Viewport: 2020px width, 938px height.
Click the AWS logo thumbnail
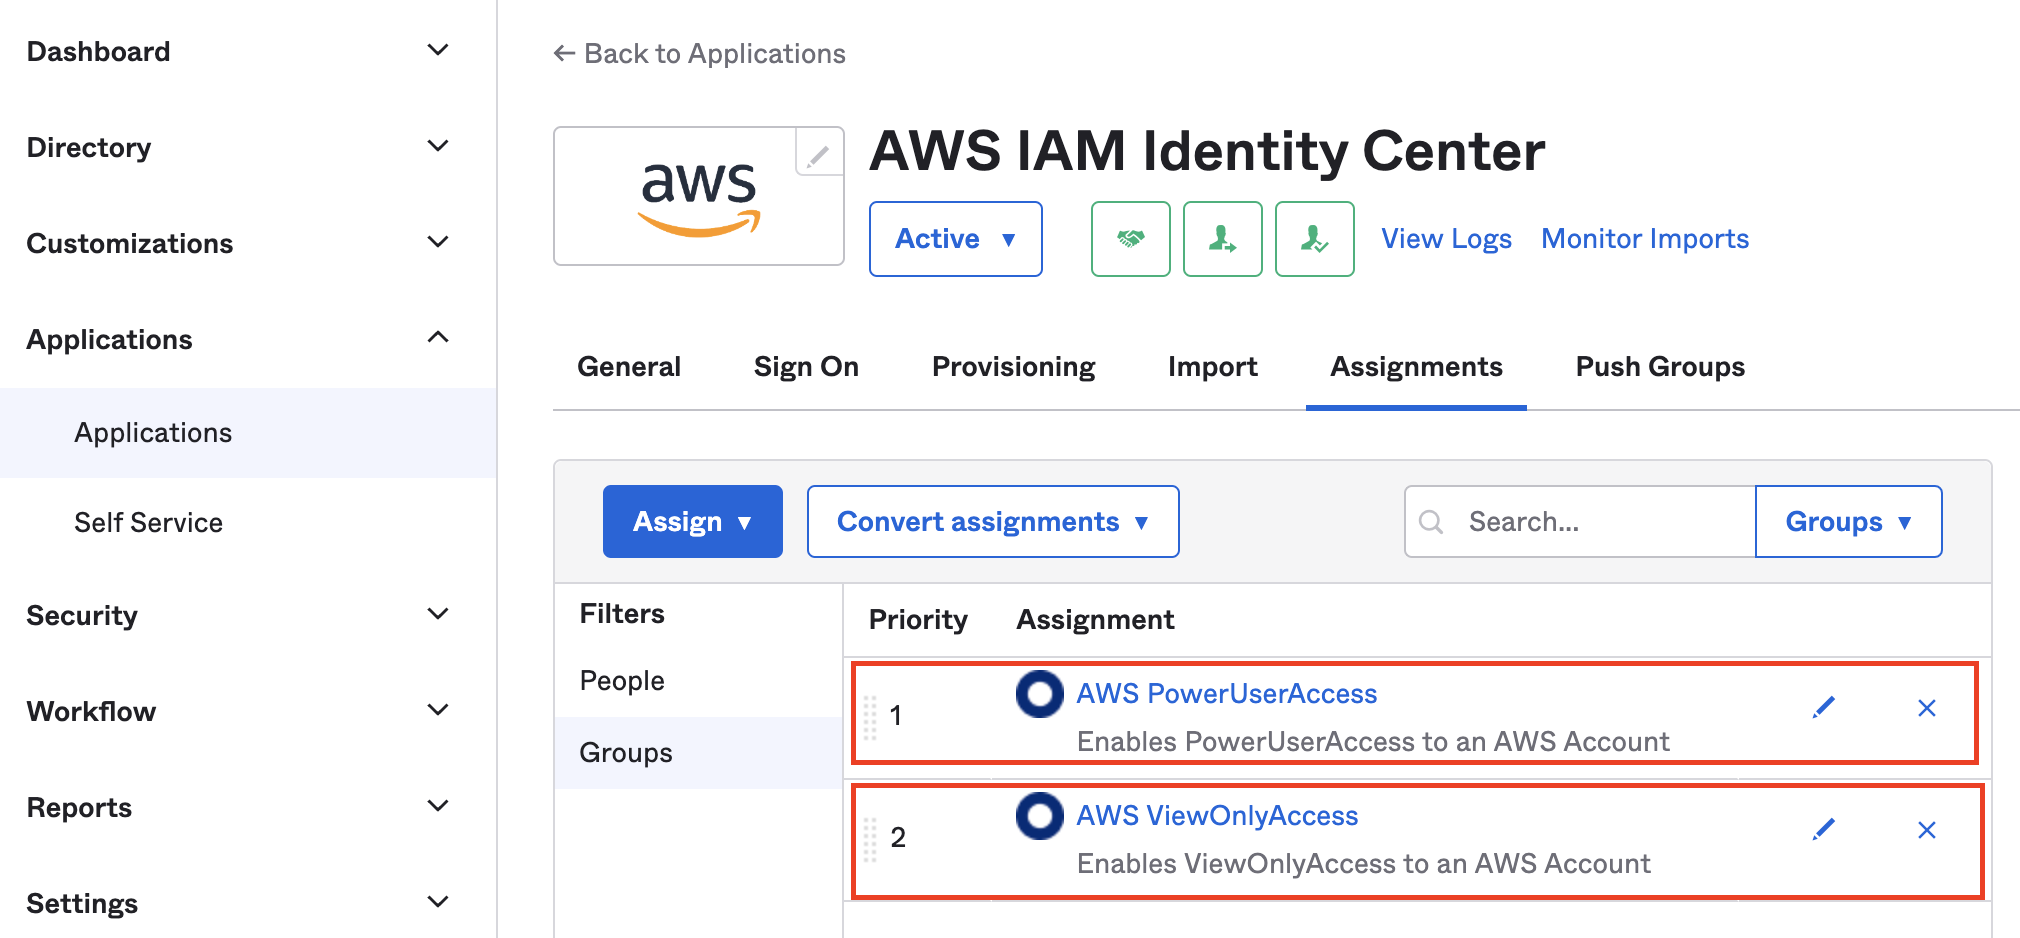click(x=699, y=196)
